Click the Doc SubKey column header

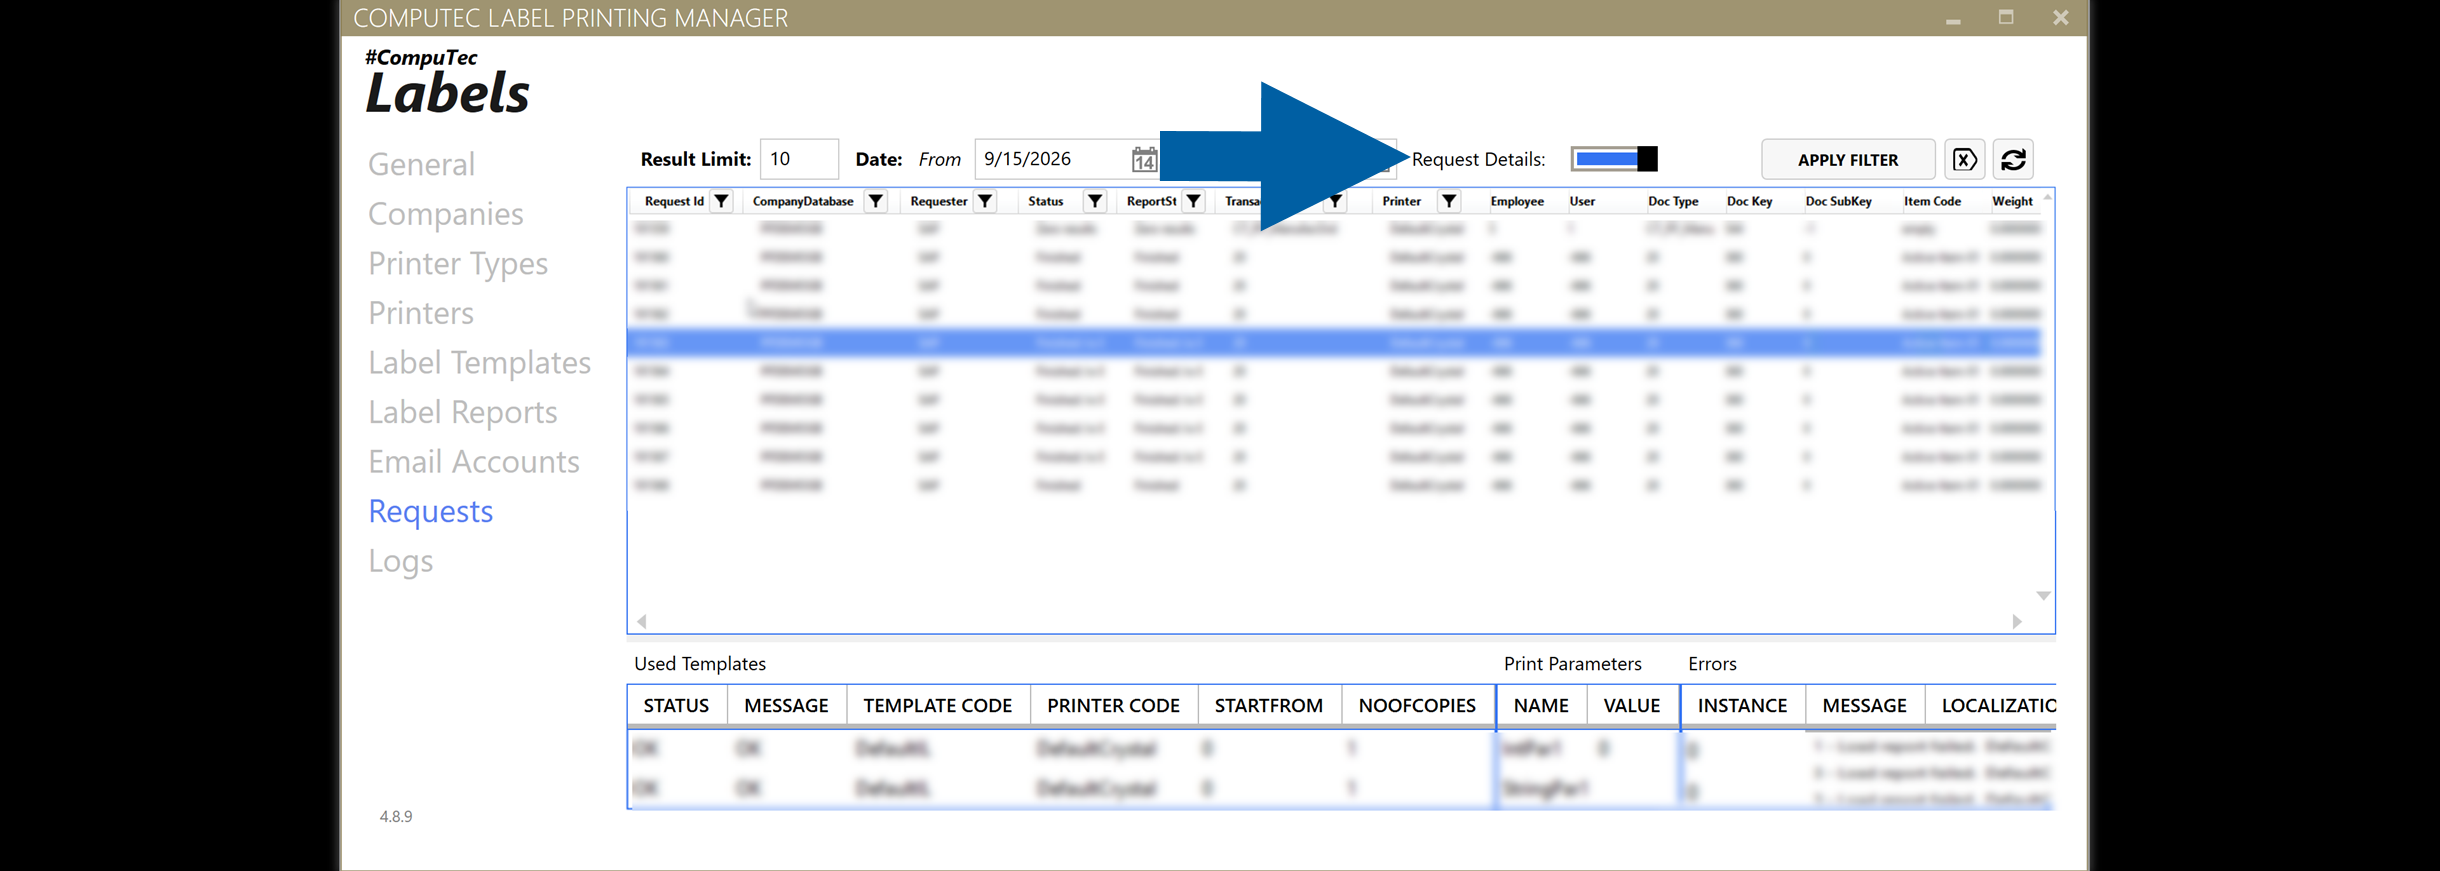[1838, 201]
